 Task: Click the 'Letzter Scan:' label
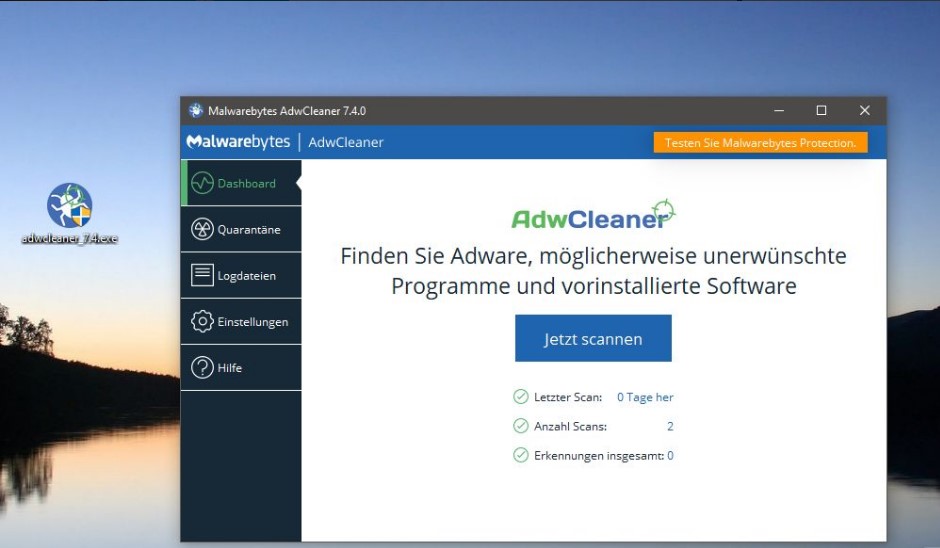[568, 397]
